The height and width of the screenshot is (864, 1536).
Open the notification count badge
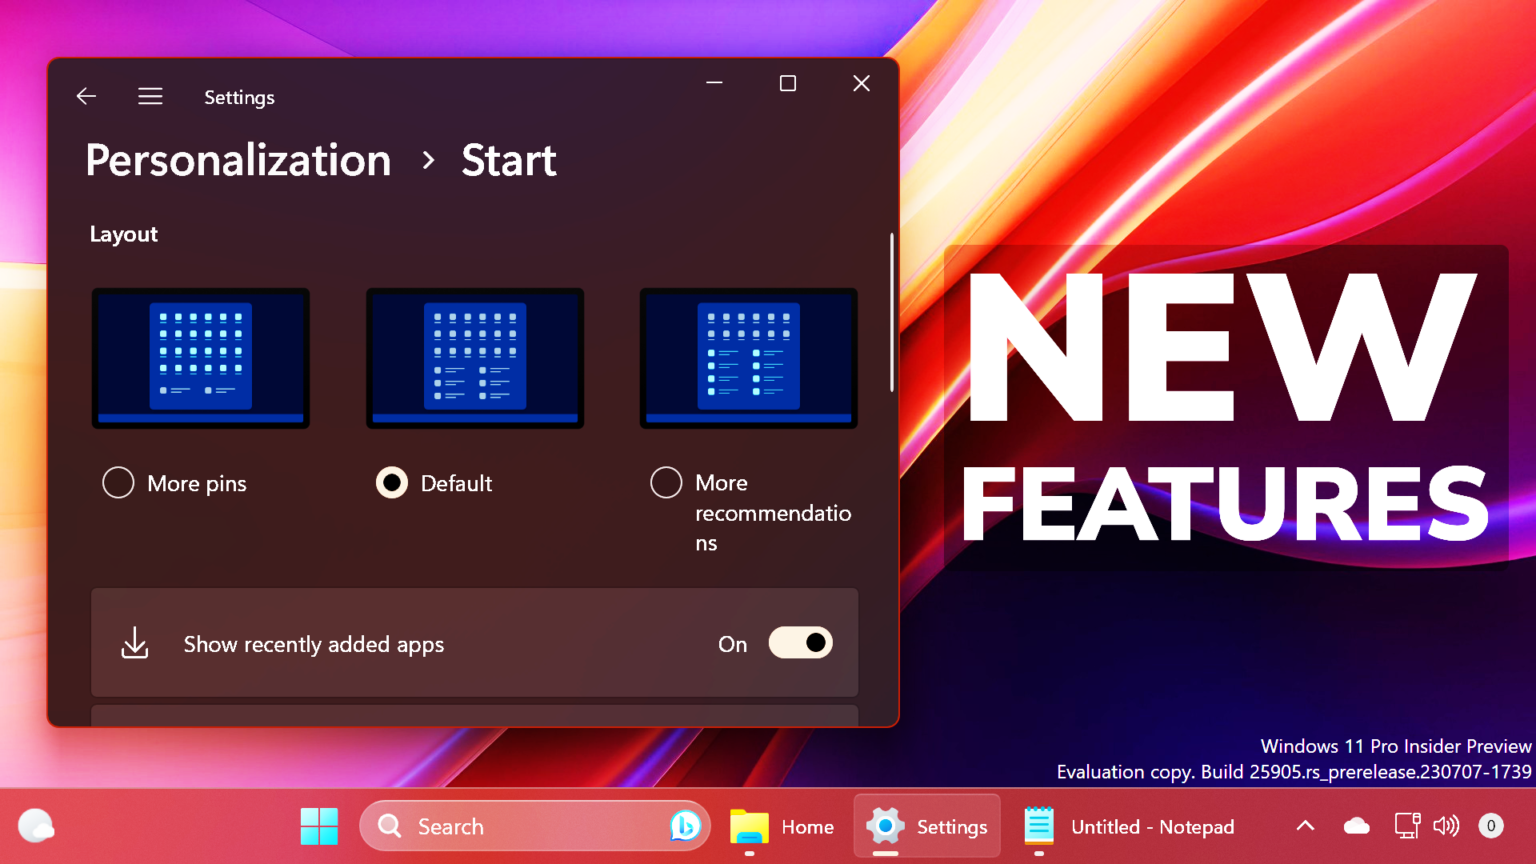coord(1490,826)
